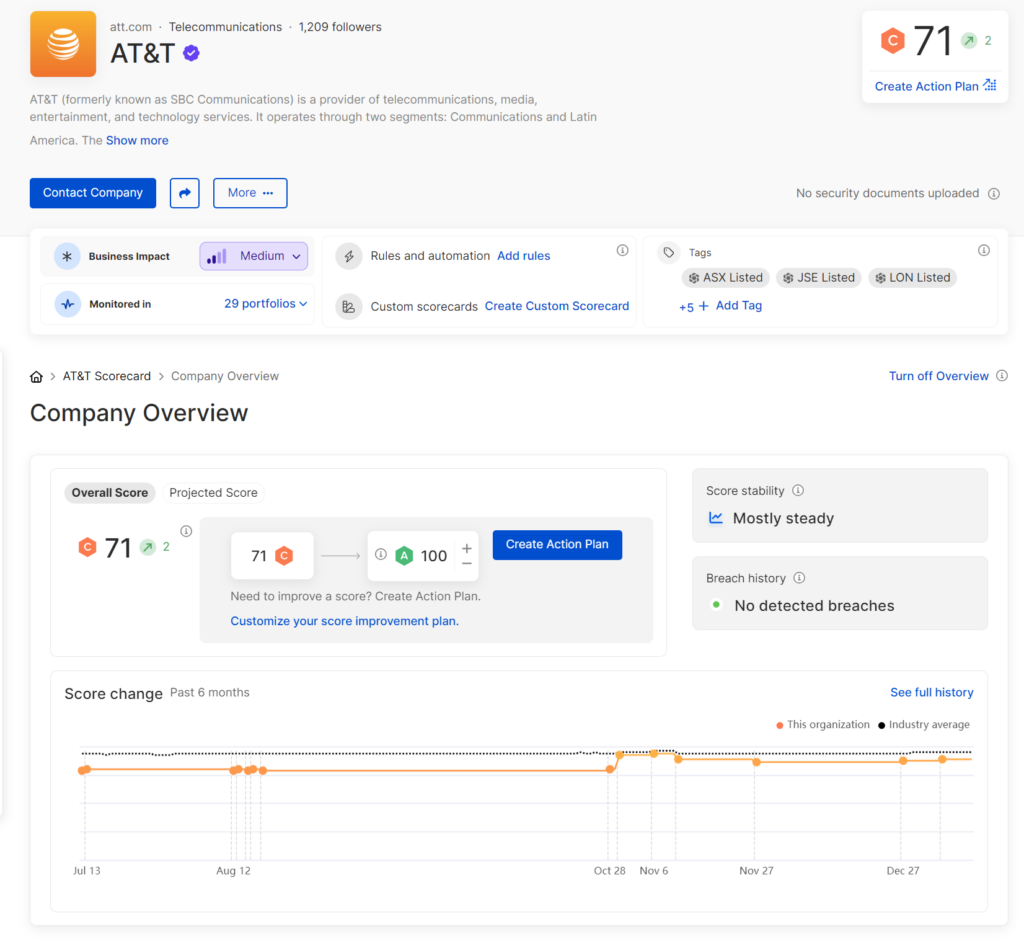Viewport: 1024px width, 947px height.
Task: Click the verified badge next to AT&T
Action: [x=191, y=53]
